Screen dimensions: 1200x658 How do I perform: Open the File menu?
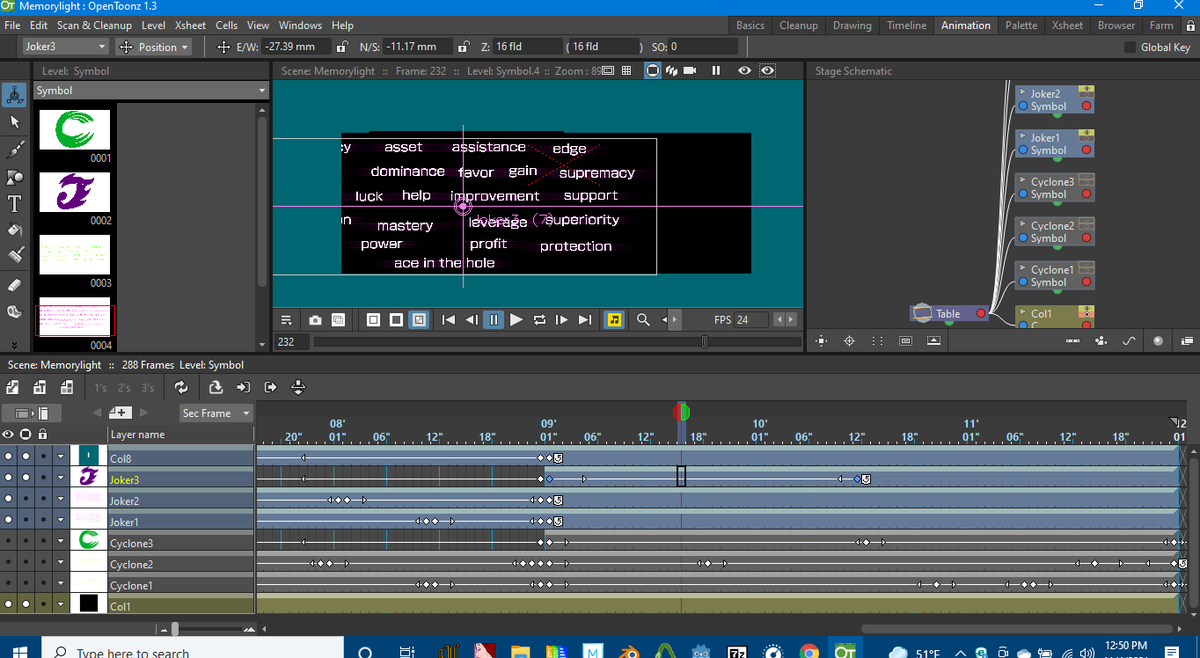(x=14, y=25)
